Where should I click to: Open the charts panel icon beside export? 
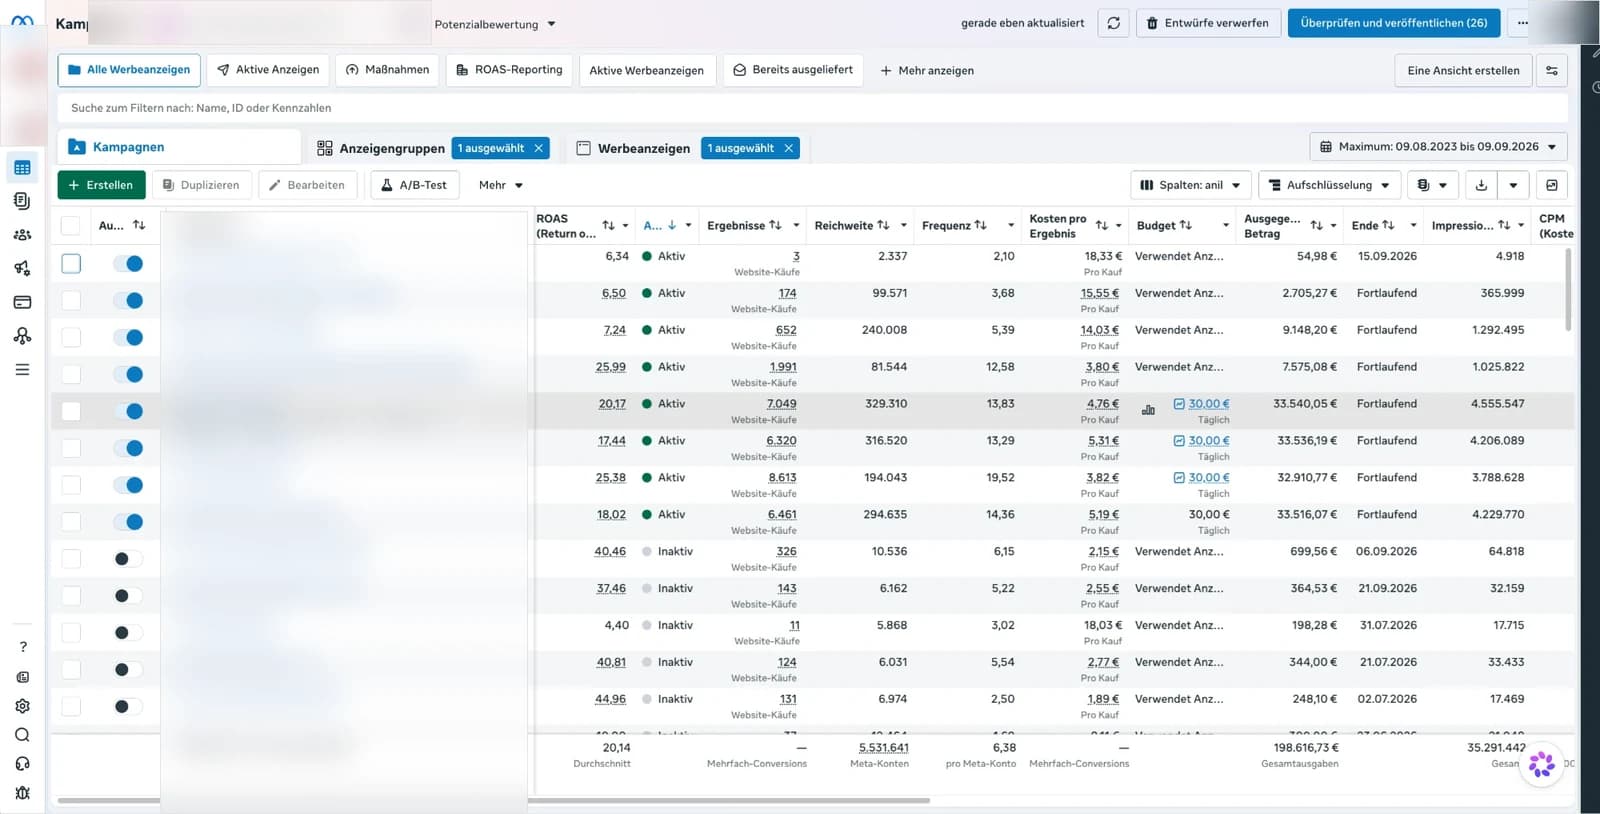tap(1551, 185)
